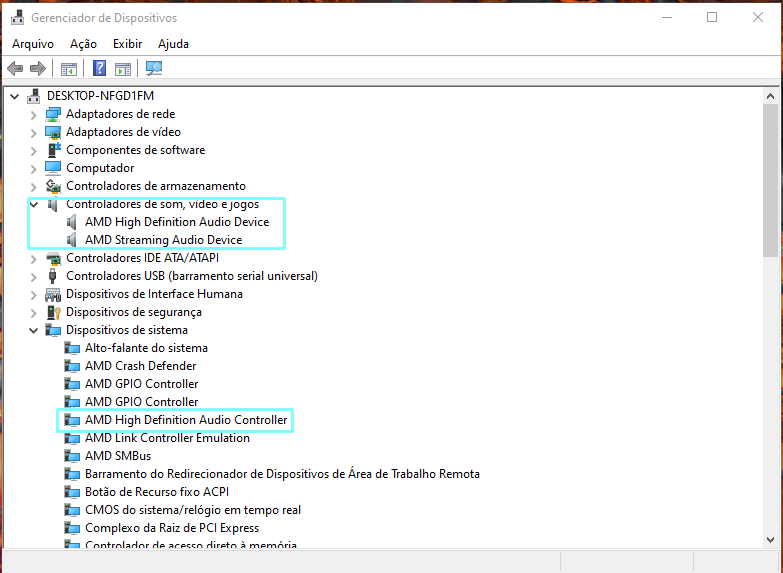Click the Back arrow toolbar icon

pyautogui.click(x=15, y=68)
